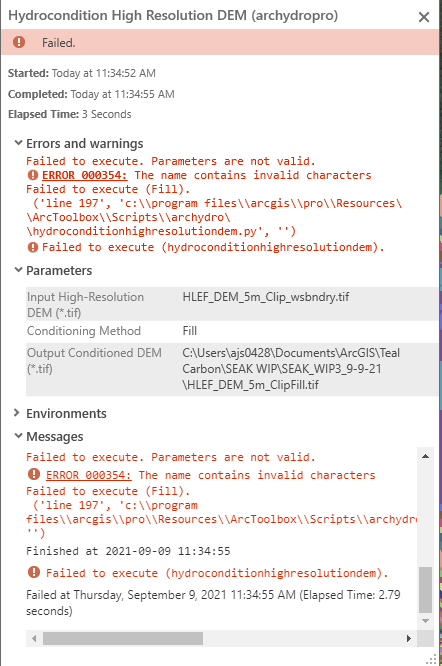Image resolution: width=442 pixels, height=666 pixels.
Task: Click messages vertical scroll up arrow
Action: click(425, 457)
